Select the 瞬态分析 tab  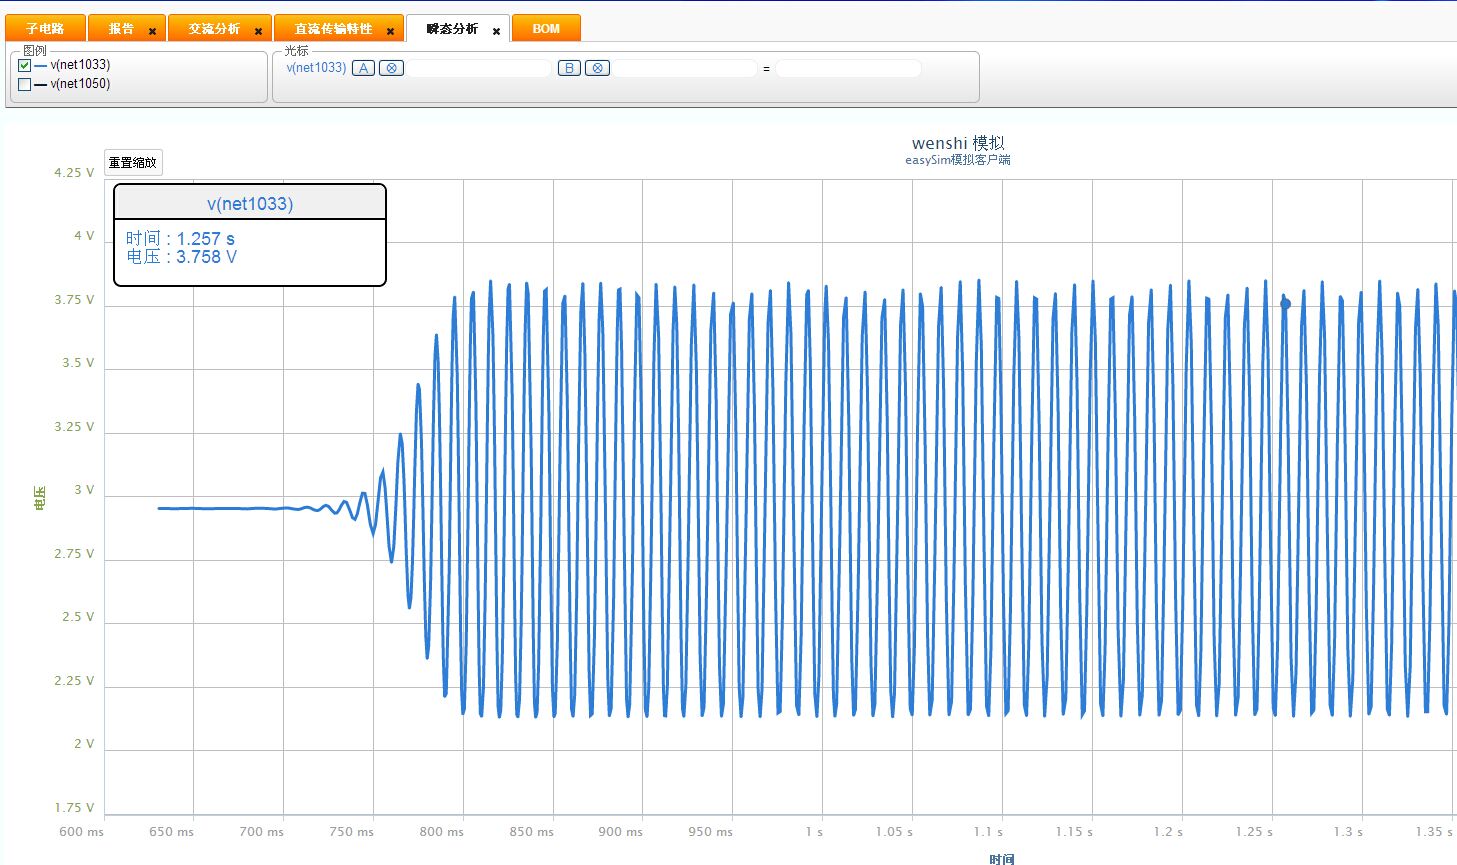452,28
